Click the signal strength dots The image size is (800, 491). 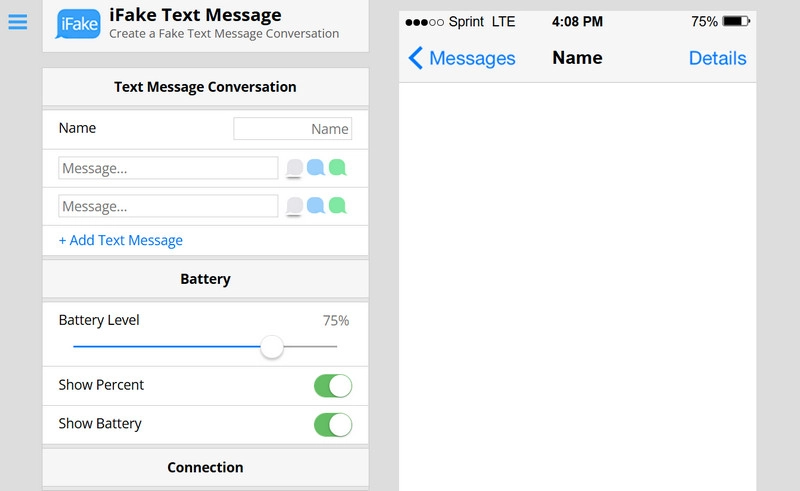coord(424,22)
